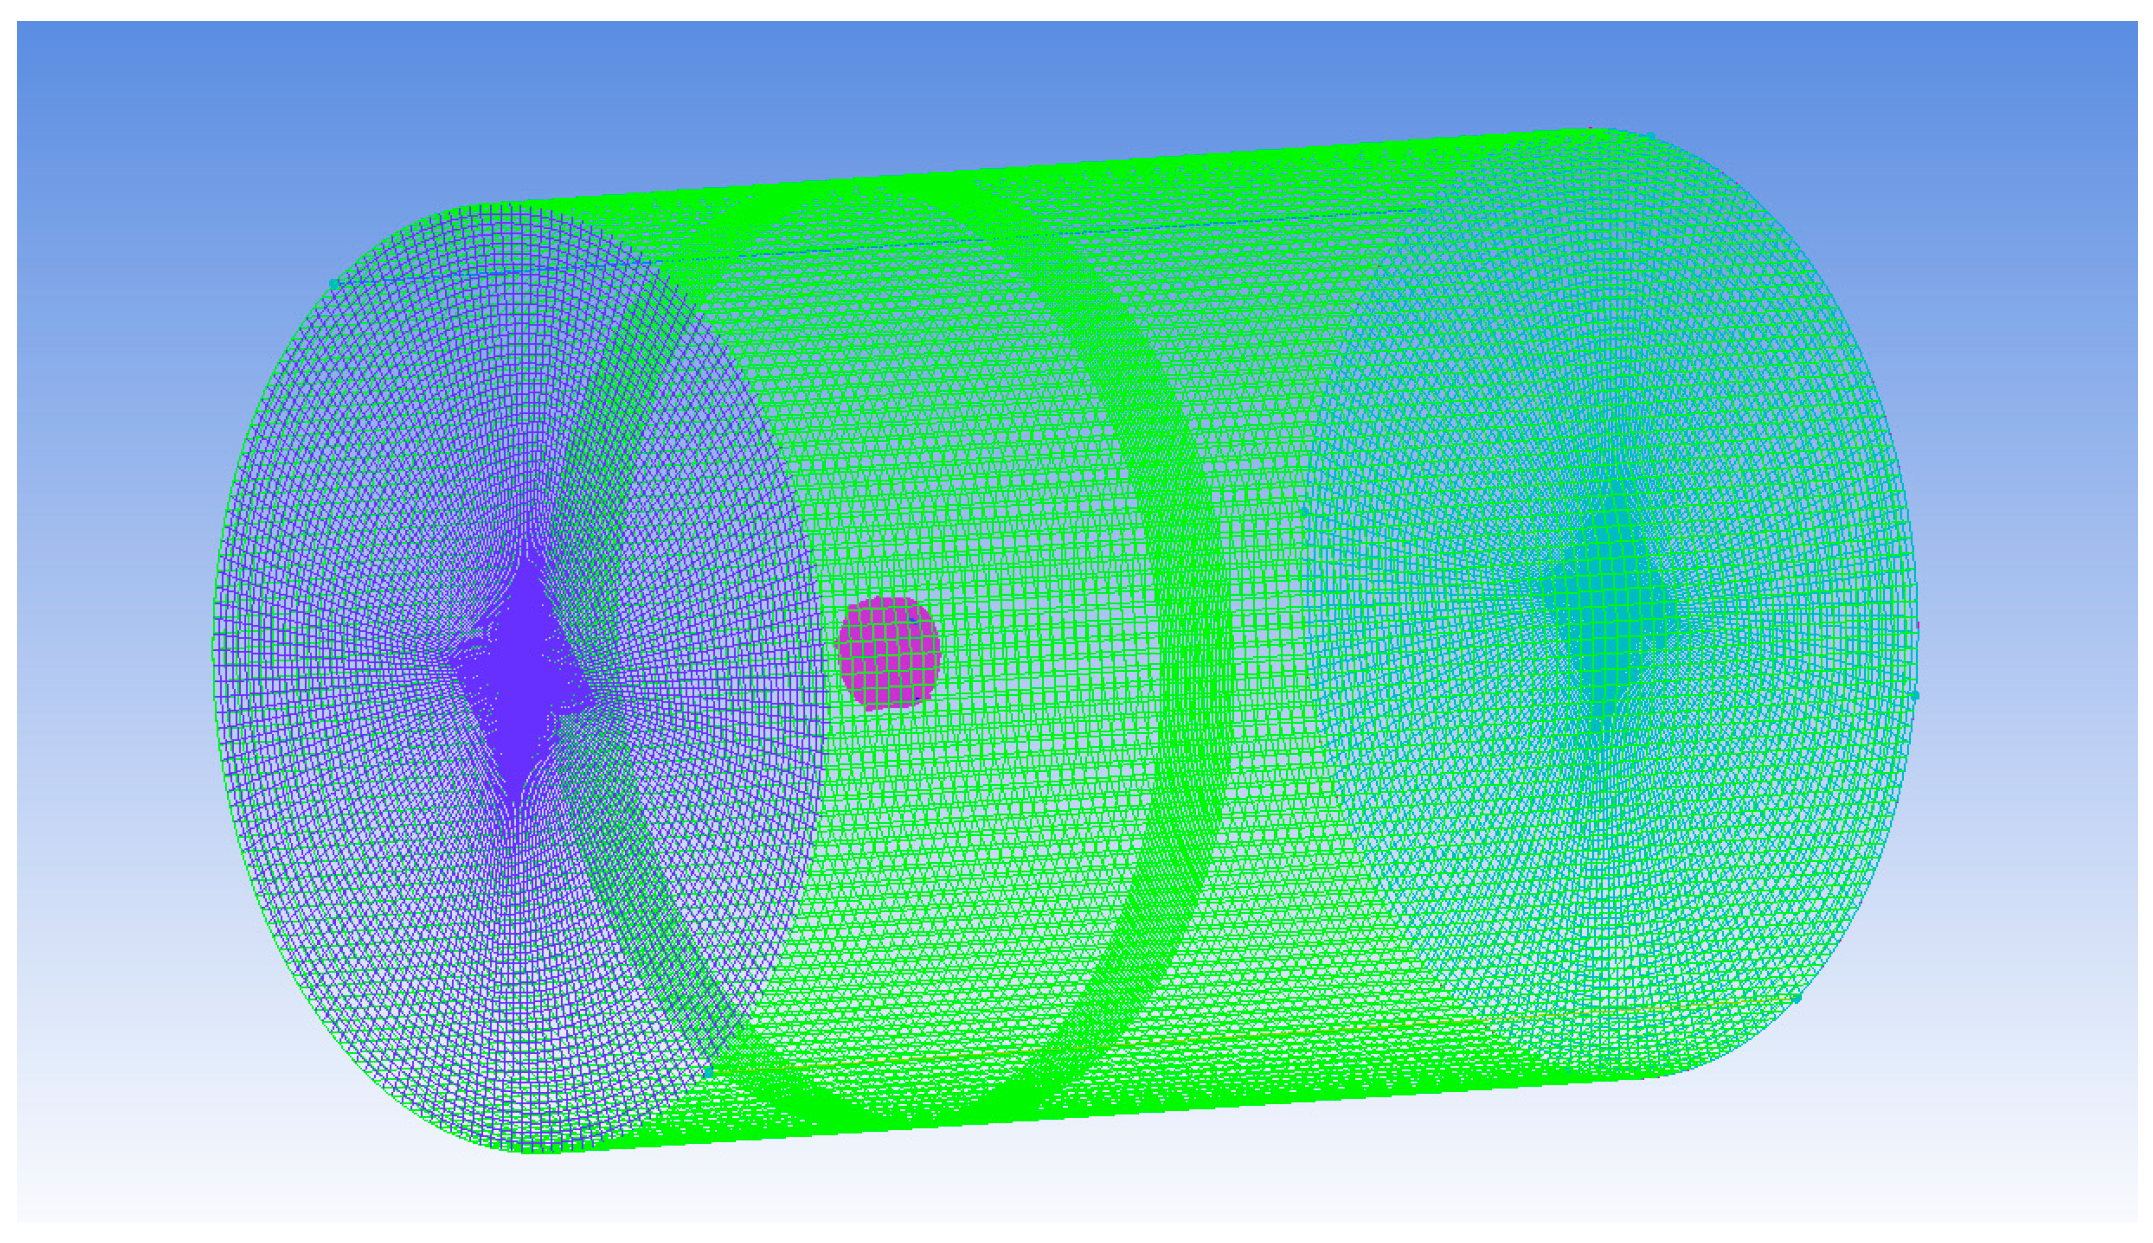Click the magenta sphere inside the cylinder
The width and height of the screenshot is (2153, 1243).
coord(889,653)
